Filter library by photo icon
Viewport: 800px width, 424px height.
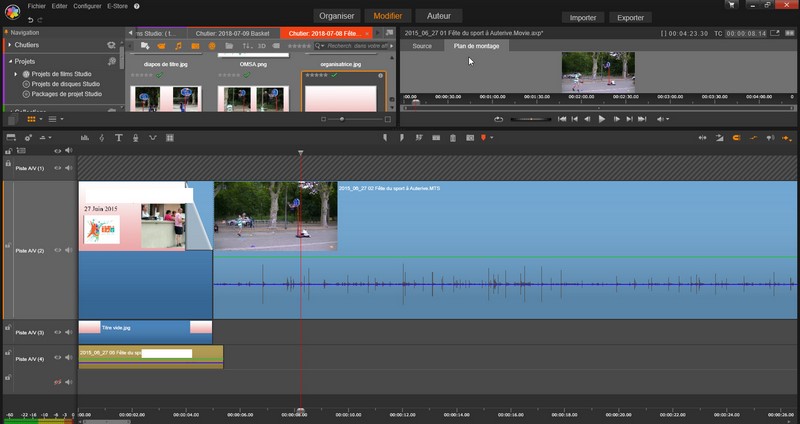tap(195, 46)
